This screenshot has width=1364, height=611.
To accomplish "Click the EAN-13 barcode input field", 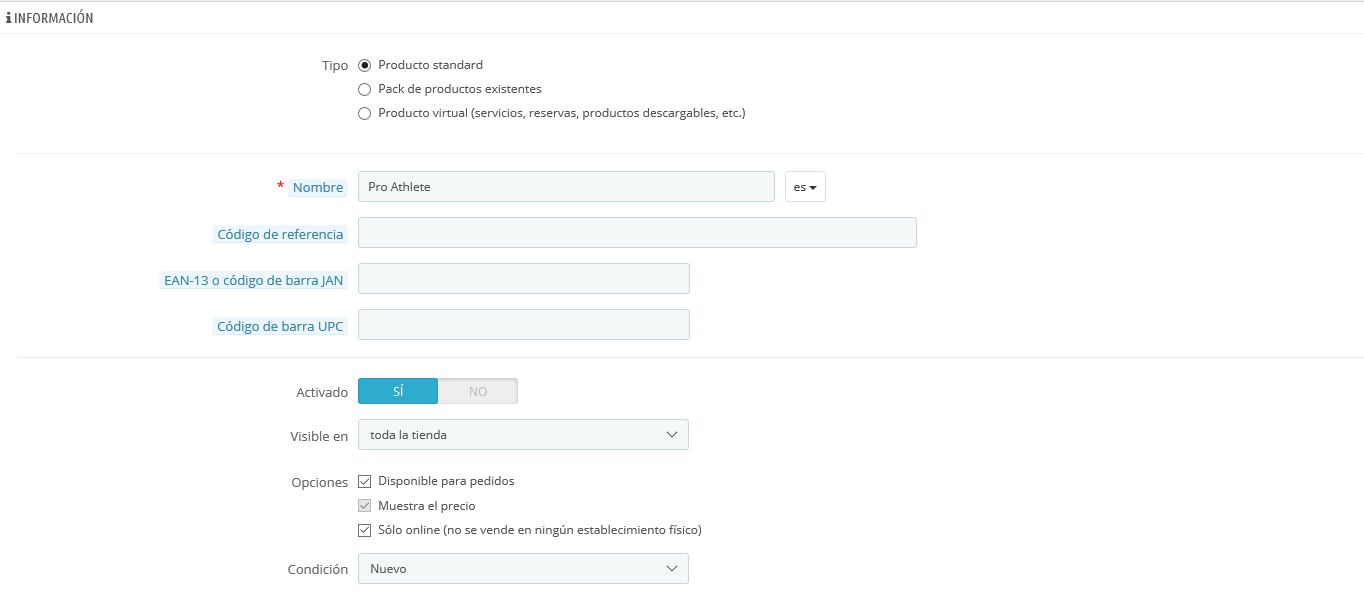I will [524, 279].
